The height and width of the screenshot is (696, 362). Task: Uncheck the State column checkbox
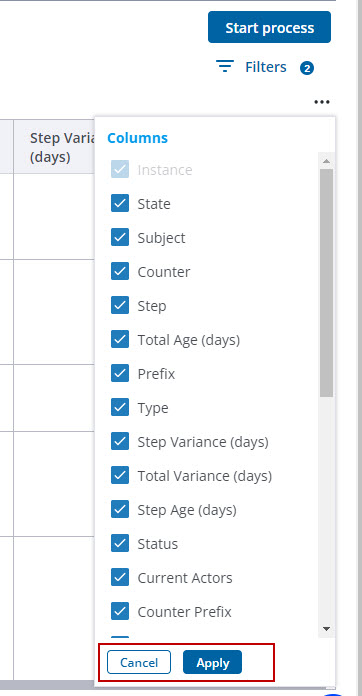pyautogui.click(x=120, y=204)
